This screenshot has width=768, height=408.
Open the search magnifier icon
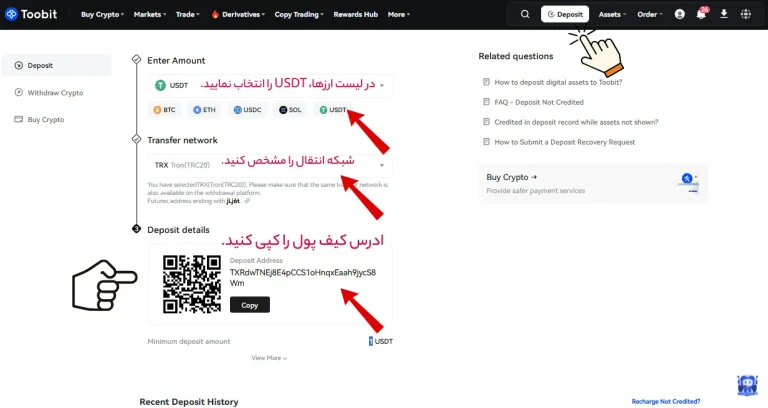(x=525, y=14)
